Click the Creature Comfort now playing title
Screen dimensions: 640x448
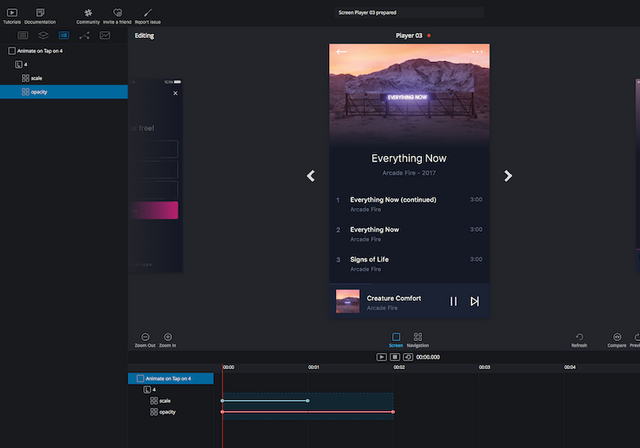click(x=394, y=298)
